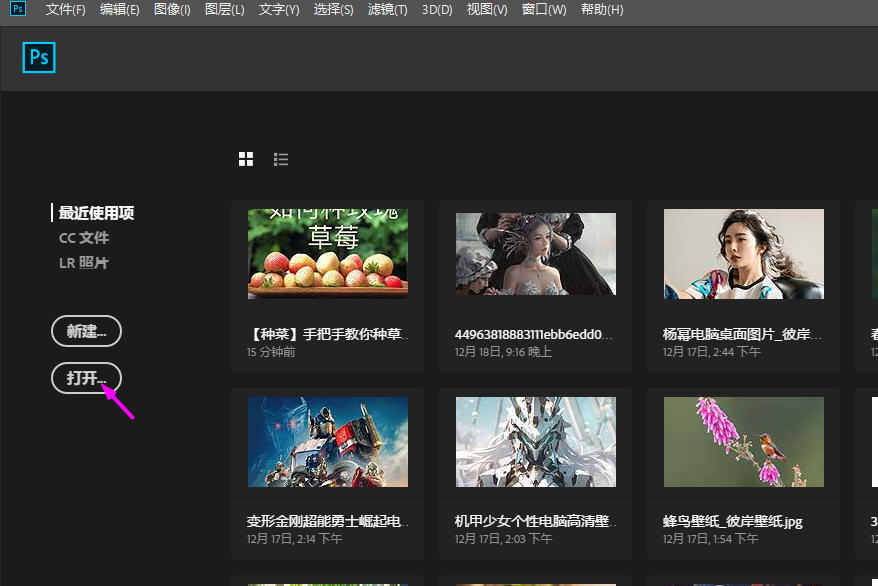Select the 最近使用项 tab

[96, 213]
